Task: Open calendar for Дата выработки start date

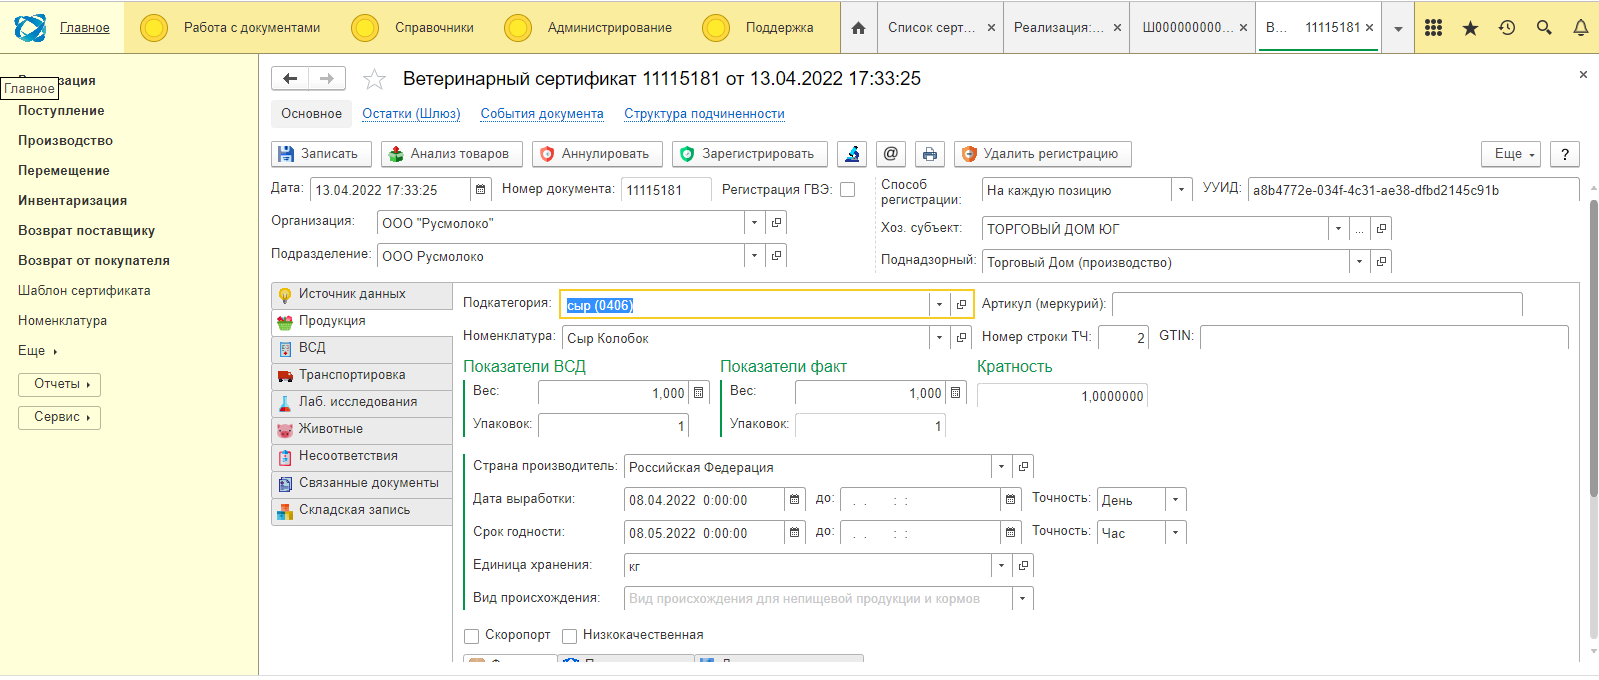Action: click(x=794, y=500)
